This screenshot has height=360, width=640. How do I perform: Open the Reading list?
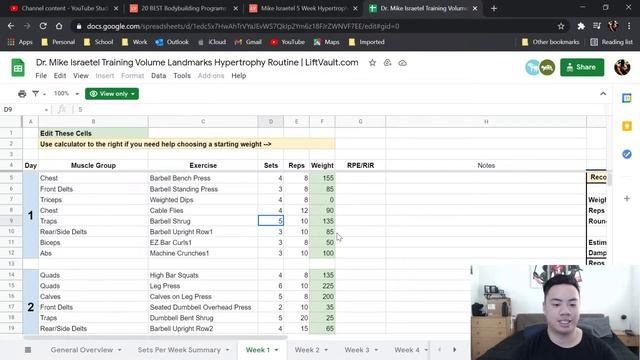pyautogui.click(x=611, y=42)
